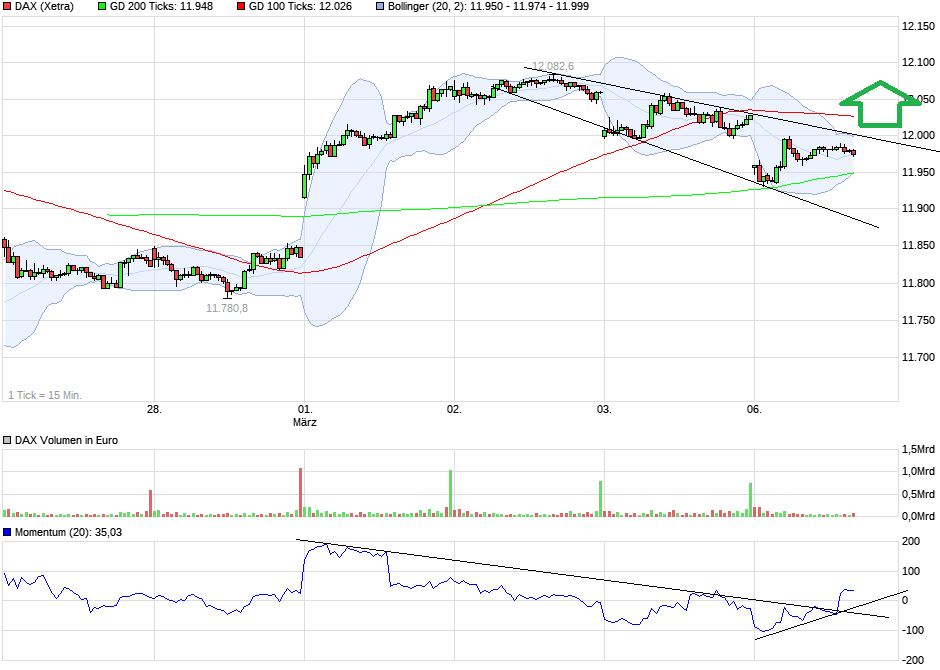Screen dimensions: 940x670
Task: Click the 12.100 price axis label
Action: point(918,62)
